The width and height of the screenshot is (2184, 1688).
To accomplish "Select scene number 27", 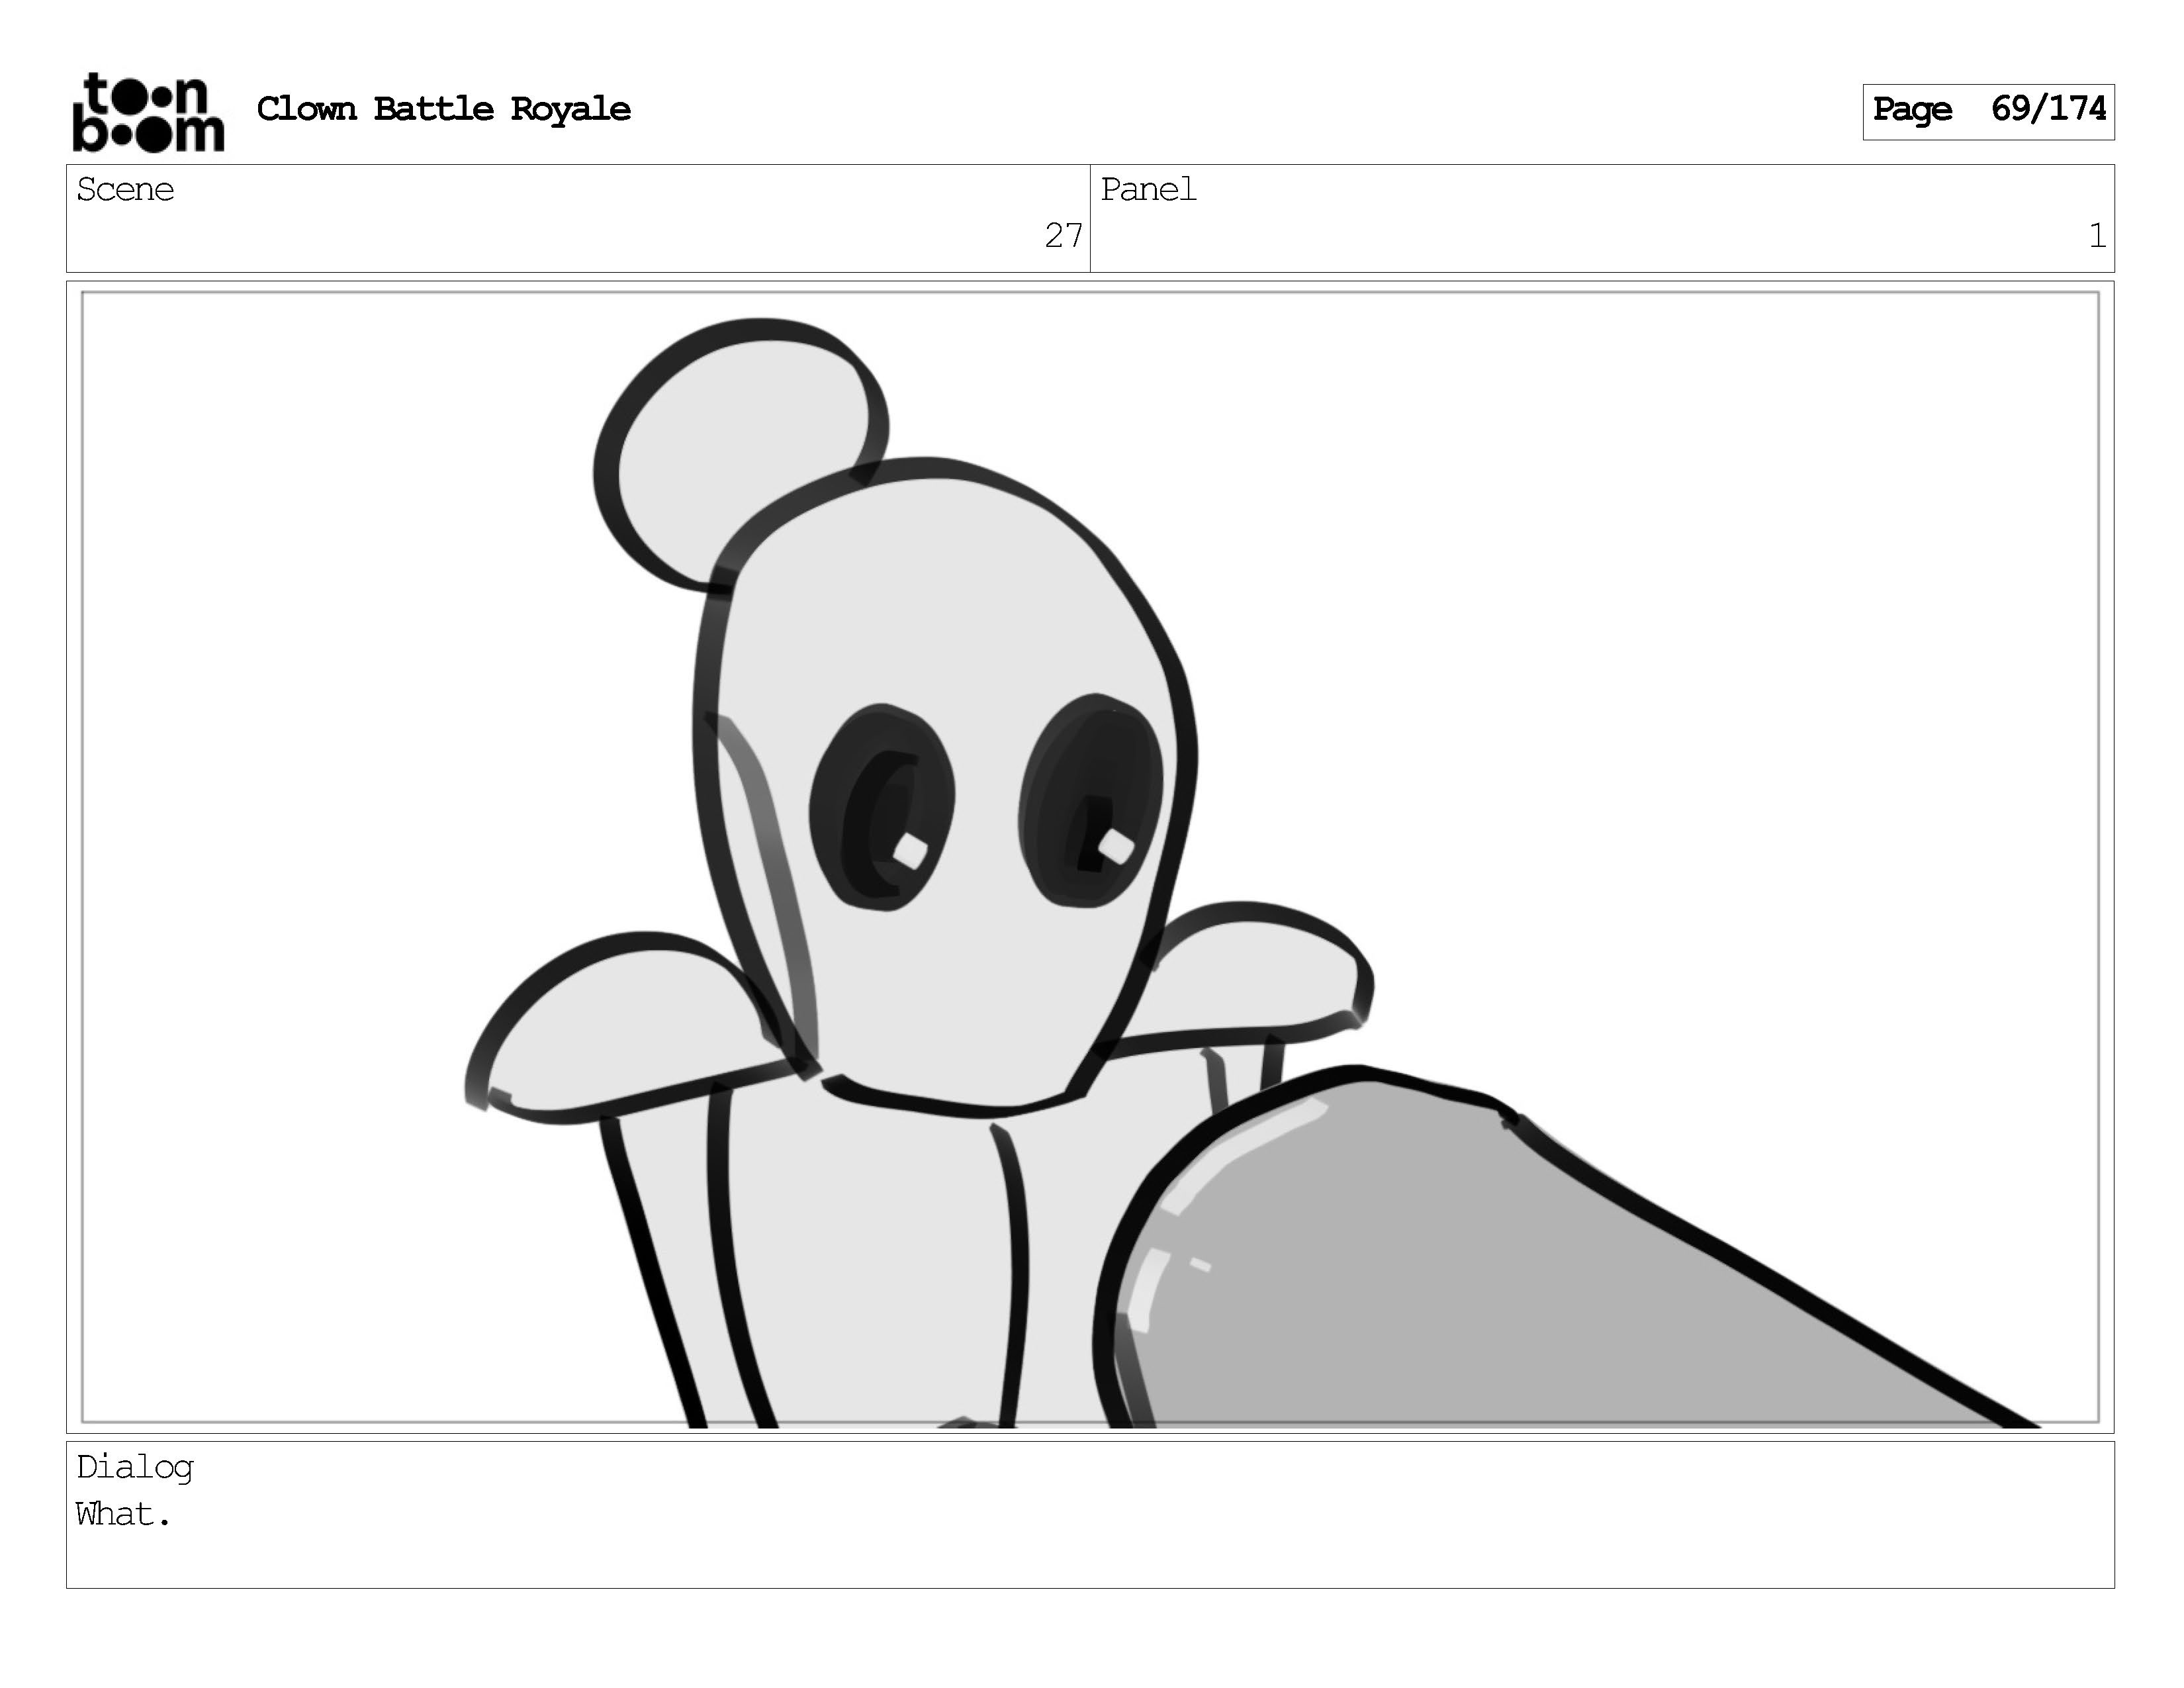I will pyautogui.click(x=1063, y=236).
